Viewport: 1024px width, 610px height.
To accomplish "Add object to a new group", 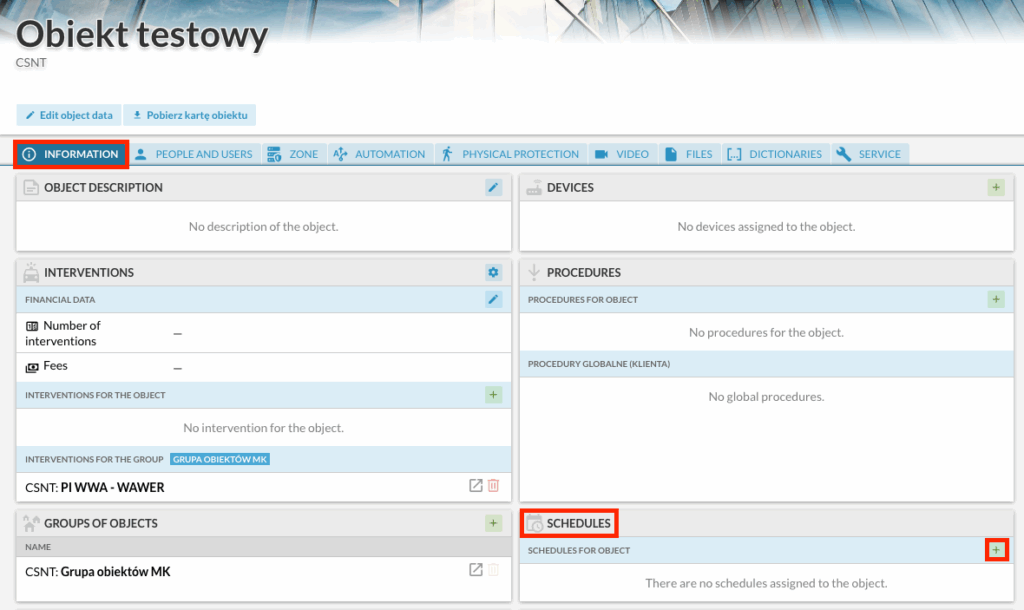I will (493, 523).
